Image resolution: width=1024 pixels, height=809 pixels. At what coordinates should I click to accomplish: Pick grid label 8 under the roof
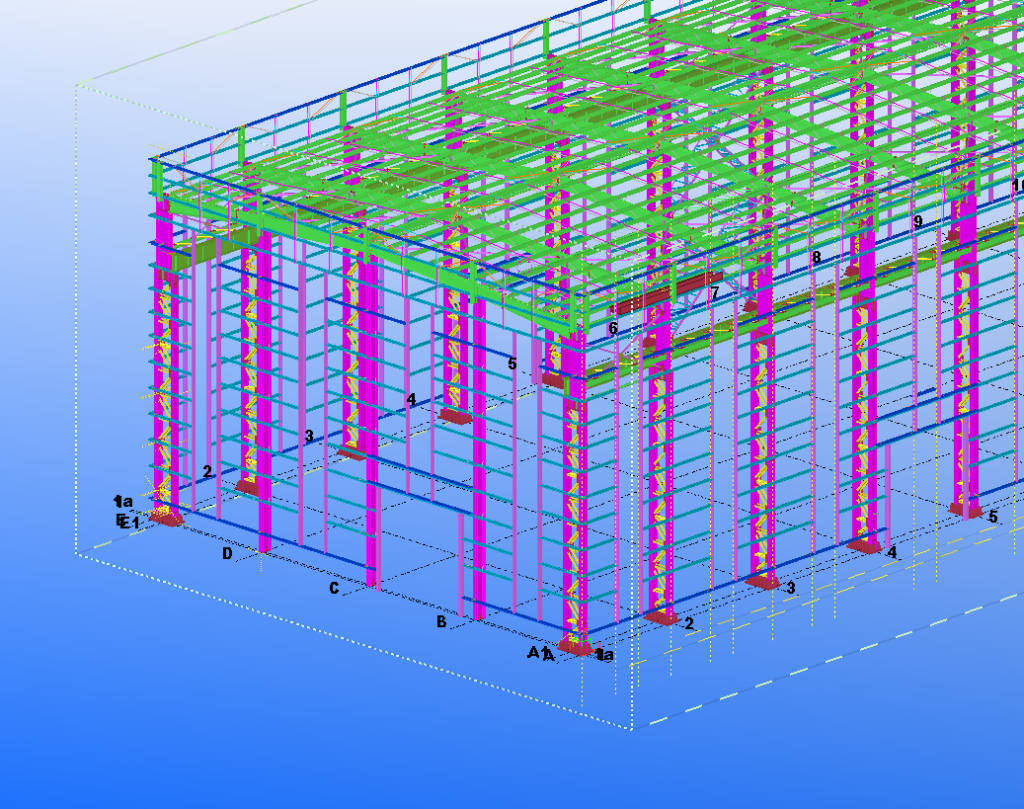[816, 257]
